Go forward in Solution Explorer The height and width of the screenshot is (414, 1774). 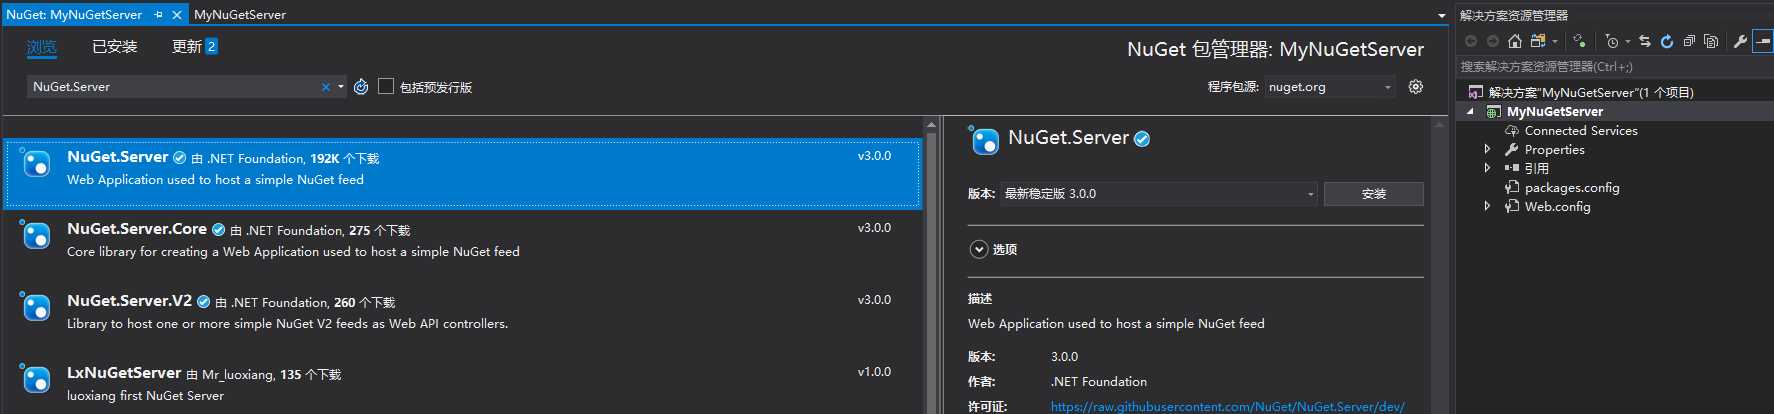pos(1493,41)
